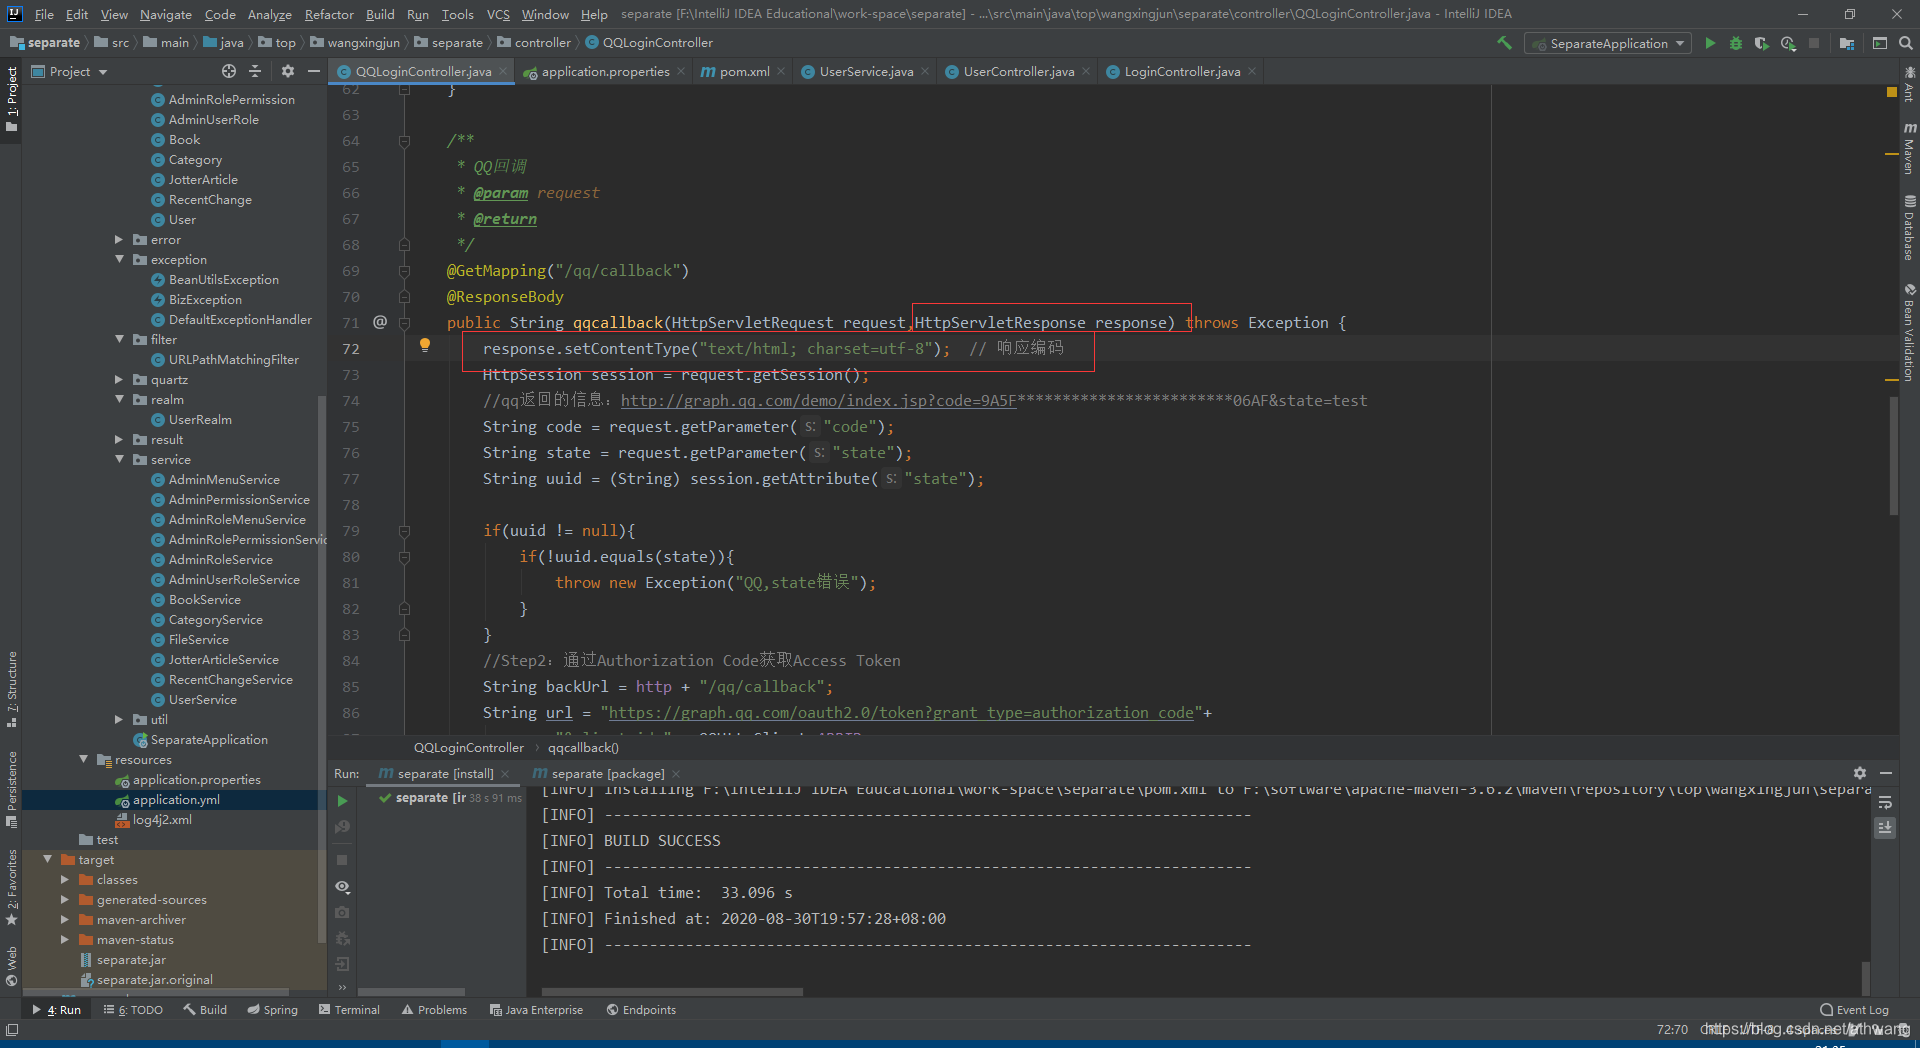This screenshot has height=1048, width=1920.
Task: Click the Run console horizontal scrollbar thumb
Action: pos(672,992)
